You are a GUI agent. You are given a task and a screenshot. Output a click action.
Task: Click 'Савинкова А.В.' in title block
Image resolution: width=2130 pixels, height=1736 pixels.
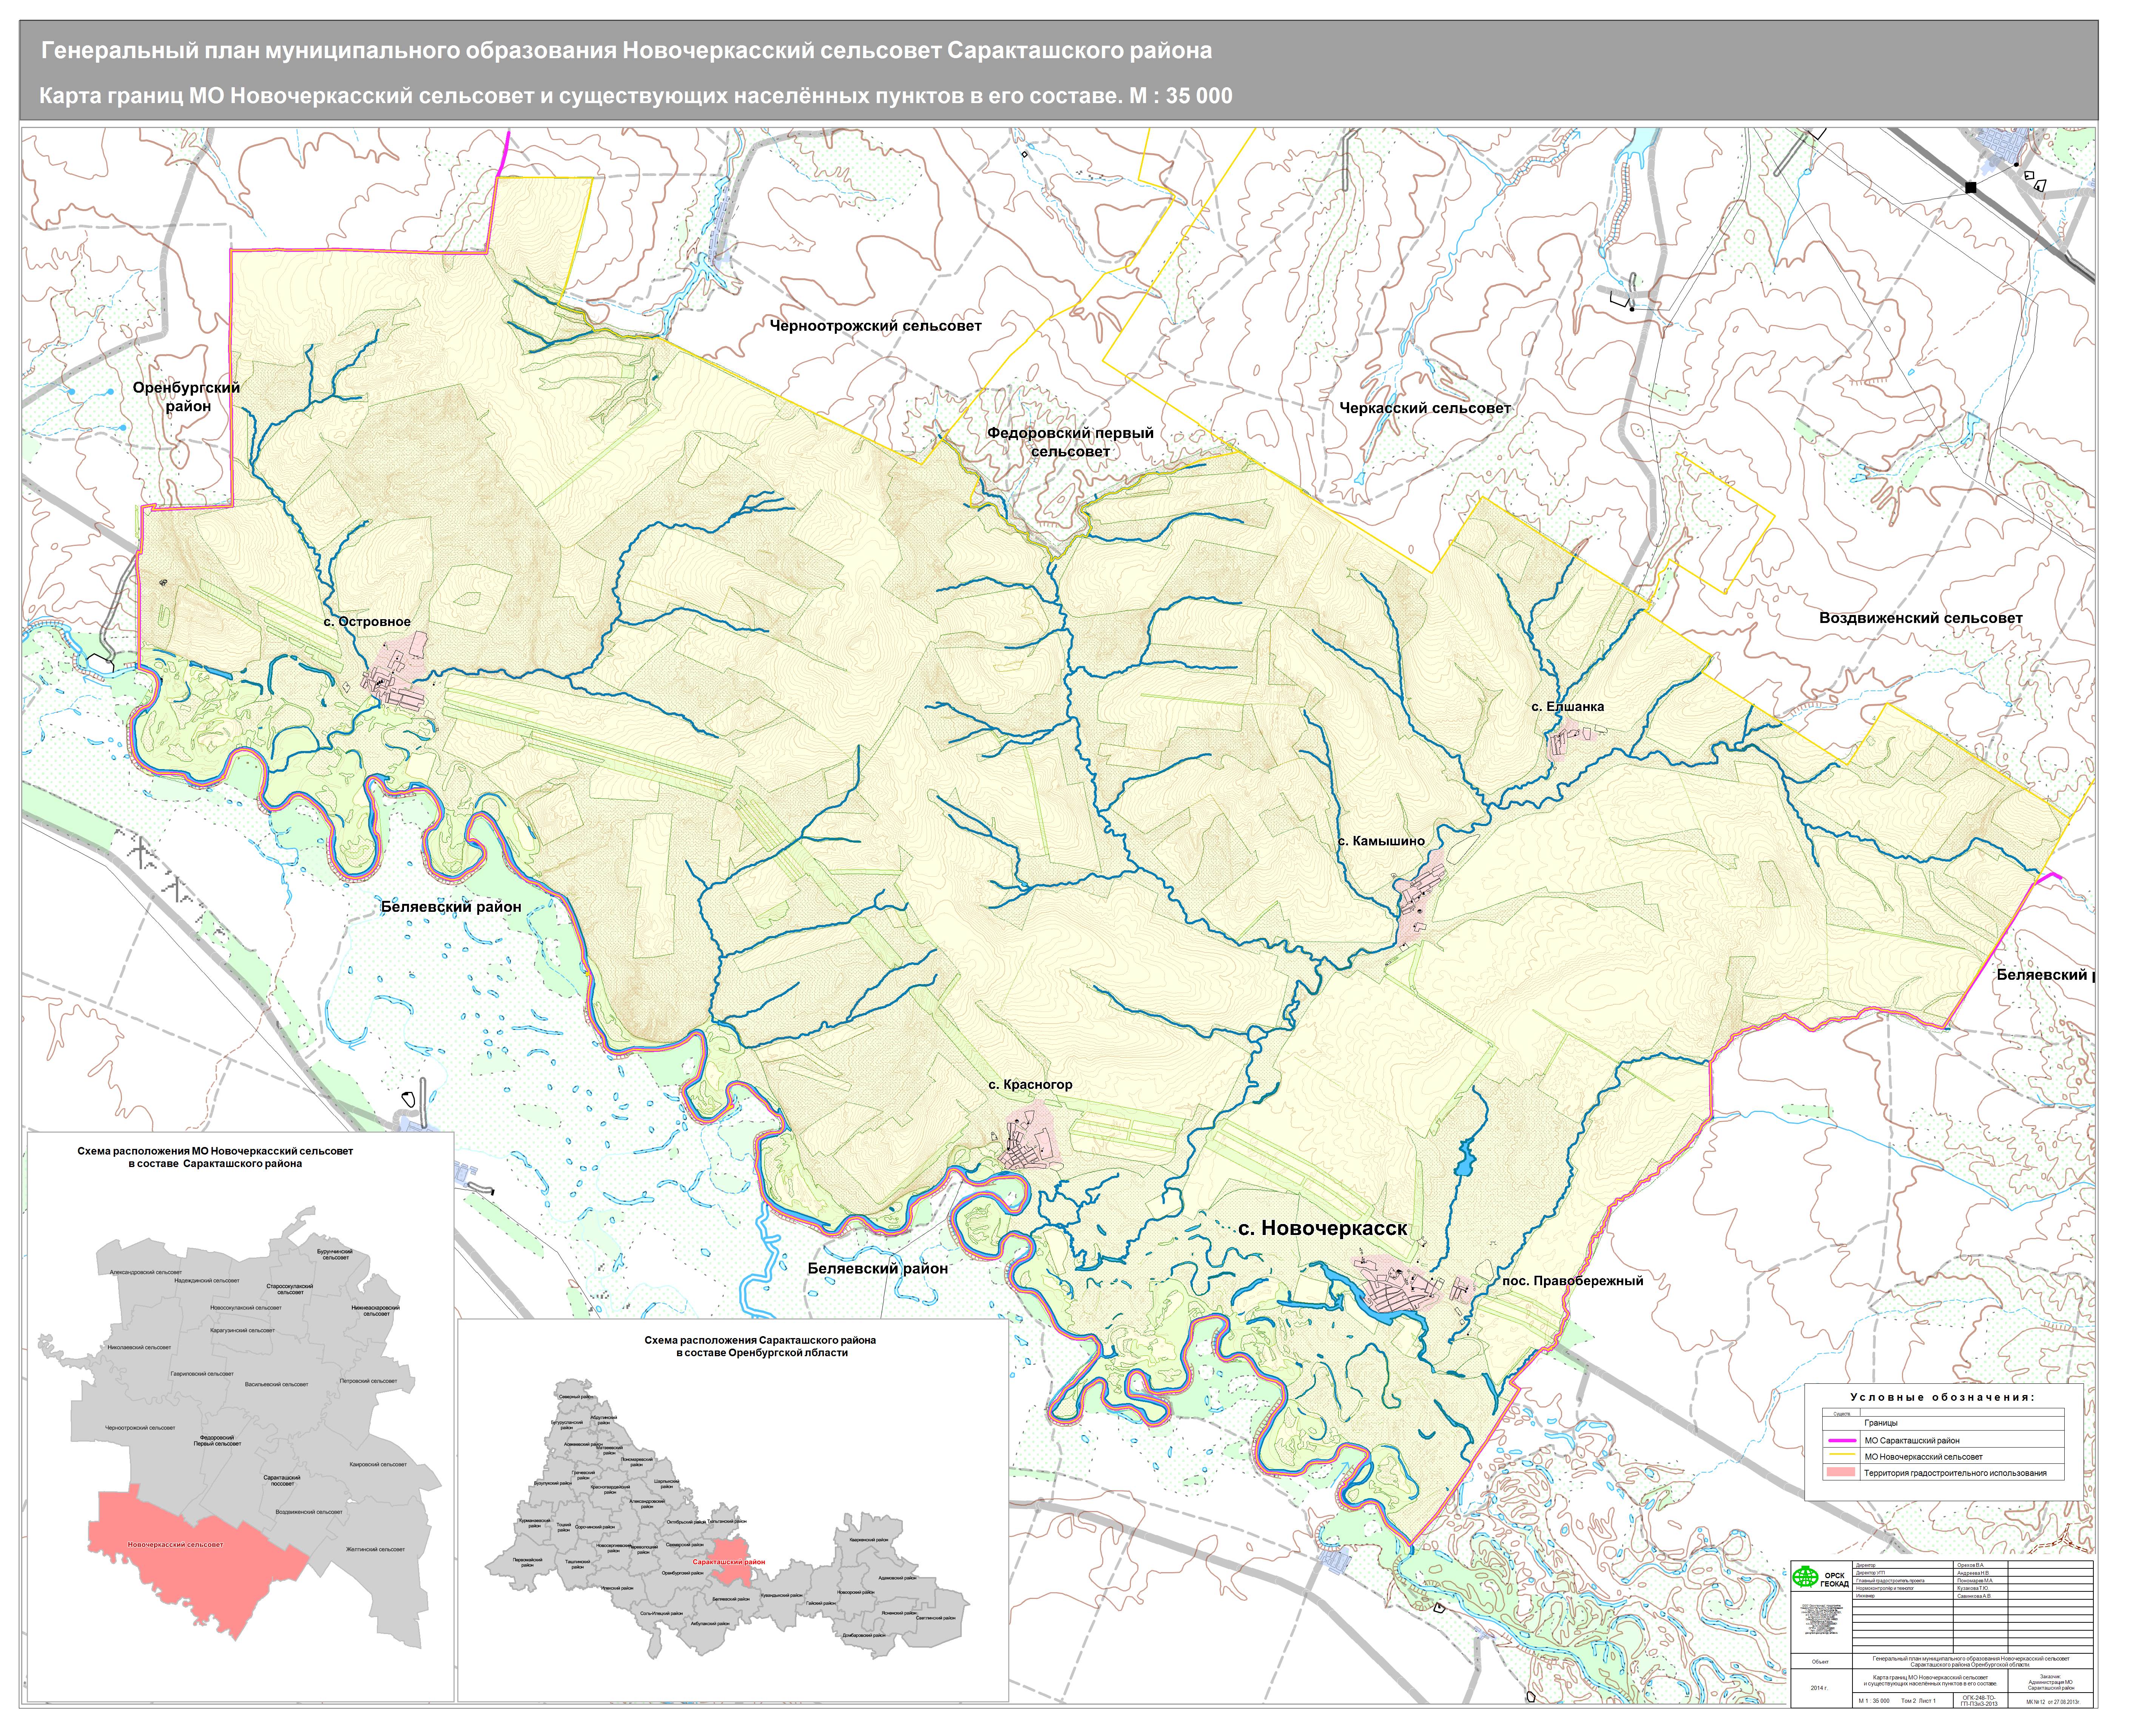(x=1974, y=1596)
